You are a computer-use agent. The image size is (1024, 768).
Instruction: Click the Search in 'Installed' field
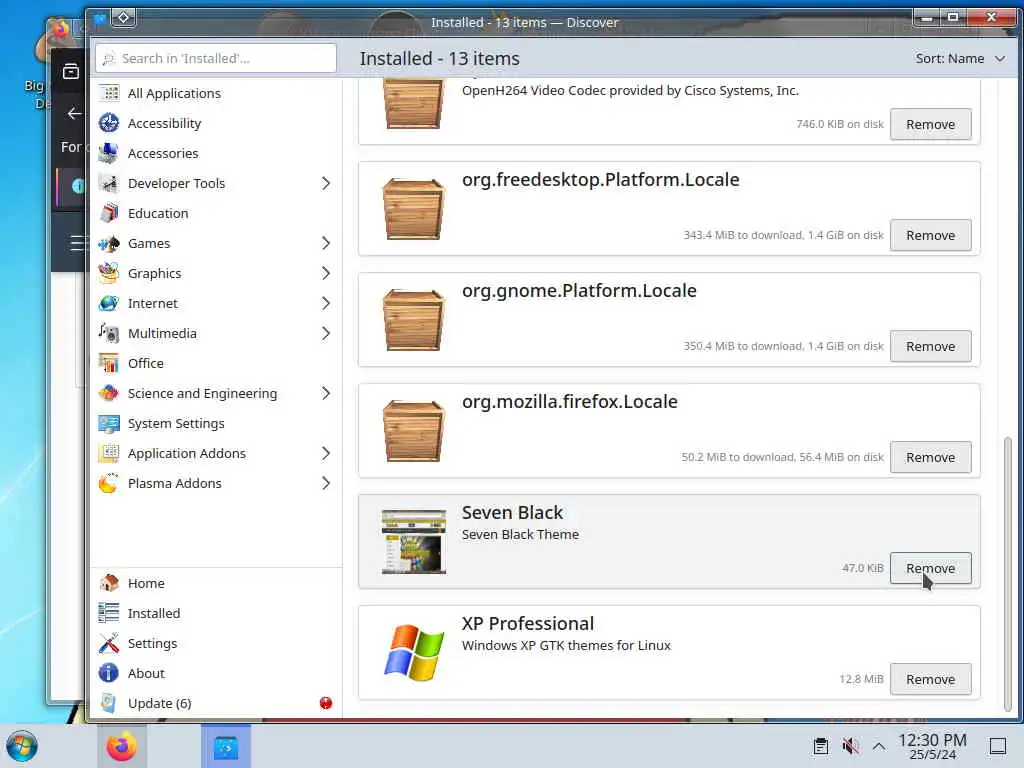tap(216, 58)
